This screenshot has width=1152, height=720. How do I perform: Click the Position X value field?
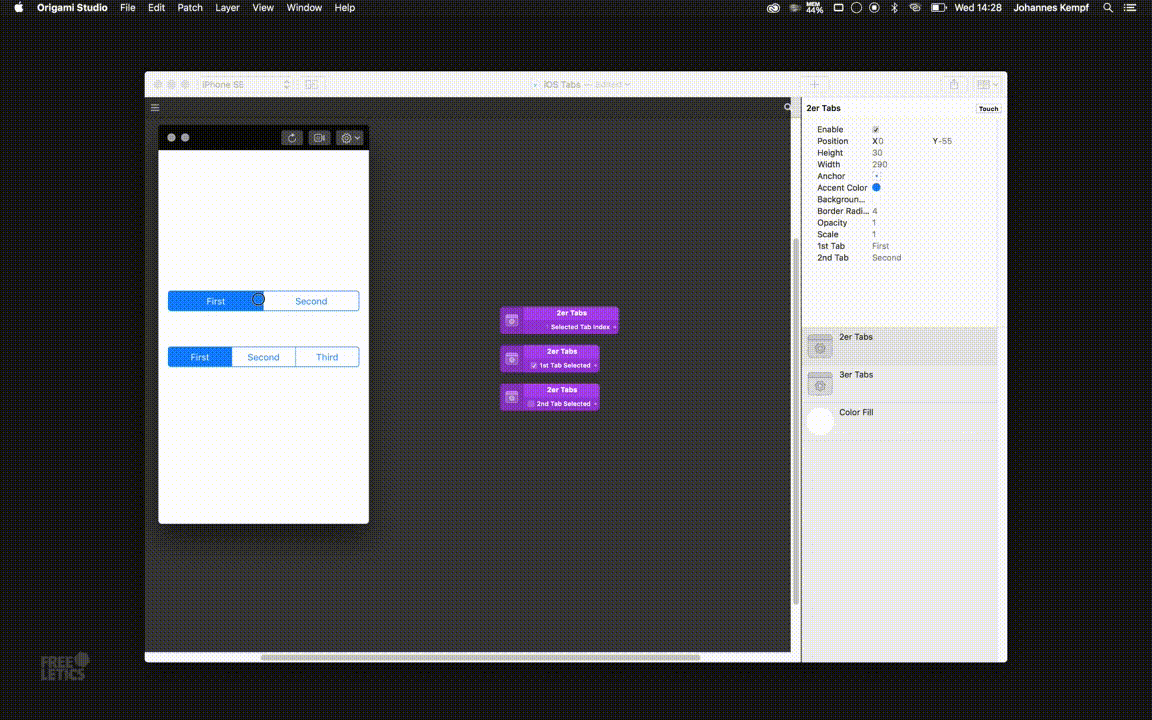coord(881,141)
